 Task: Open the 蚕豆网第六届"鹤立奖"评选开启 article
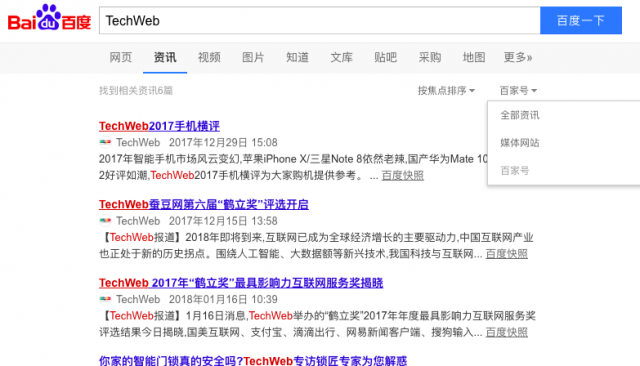pyautogui.click(x=204, y=204)
